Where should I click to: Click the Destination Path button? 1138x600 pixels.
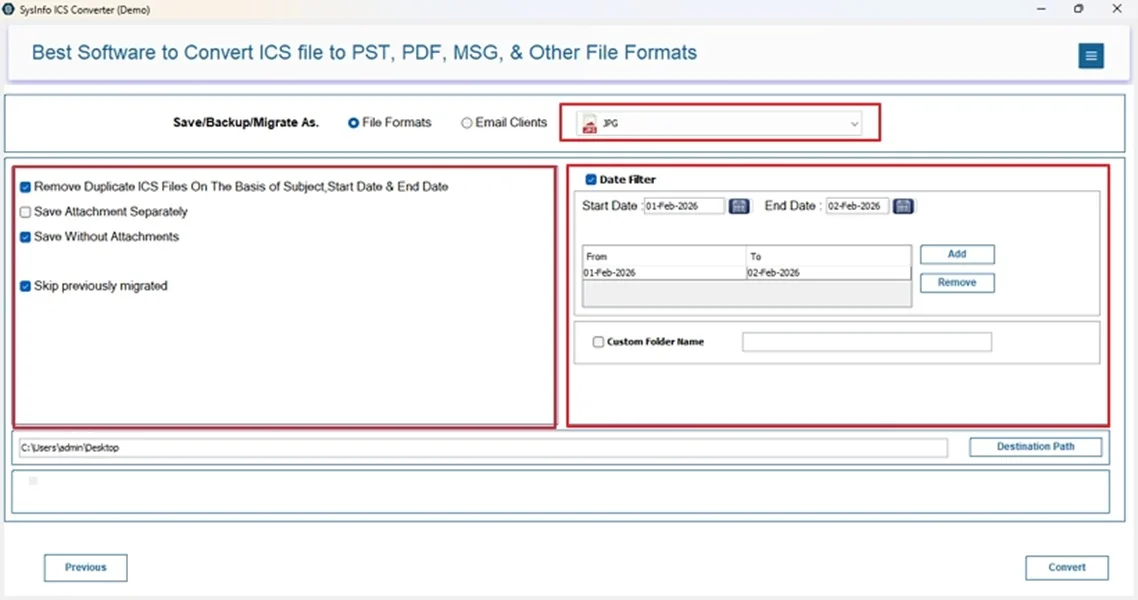[1035, 446]
